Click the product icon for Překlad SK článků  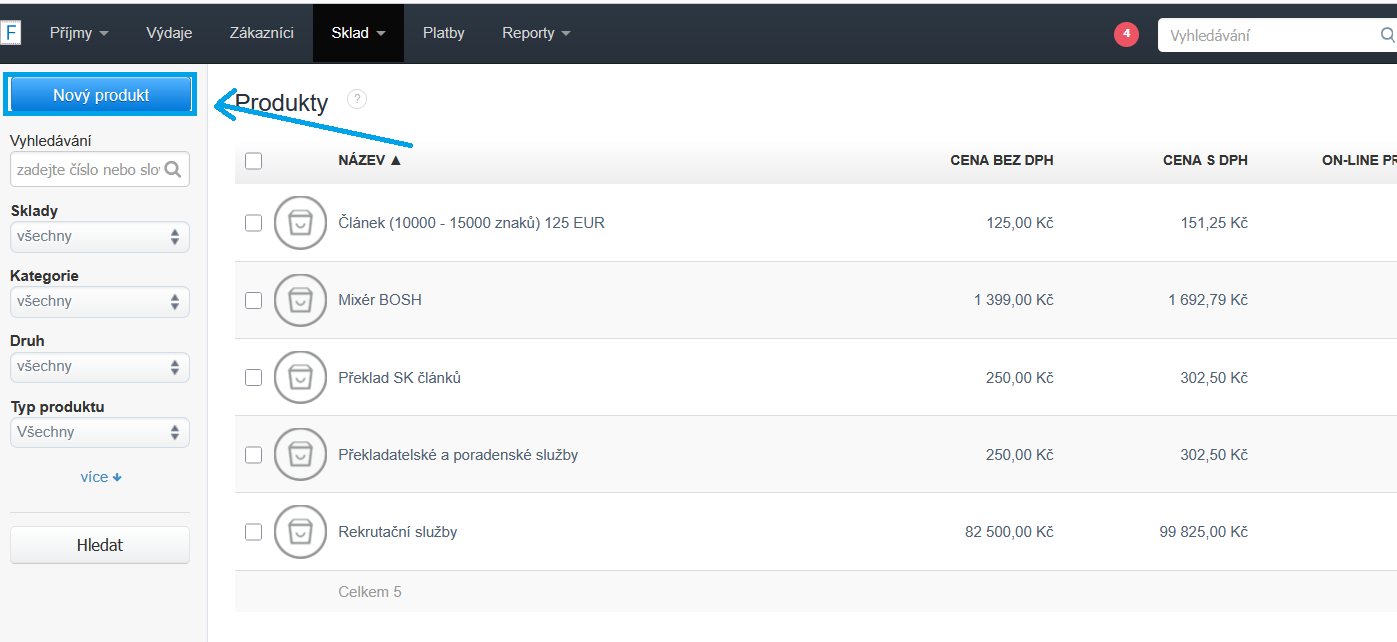tap(300, 378)
